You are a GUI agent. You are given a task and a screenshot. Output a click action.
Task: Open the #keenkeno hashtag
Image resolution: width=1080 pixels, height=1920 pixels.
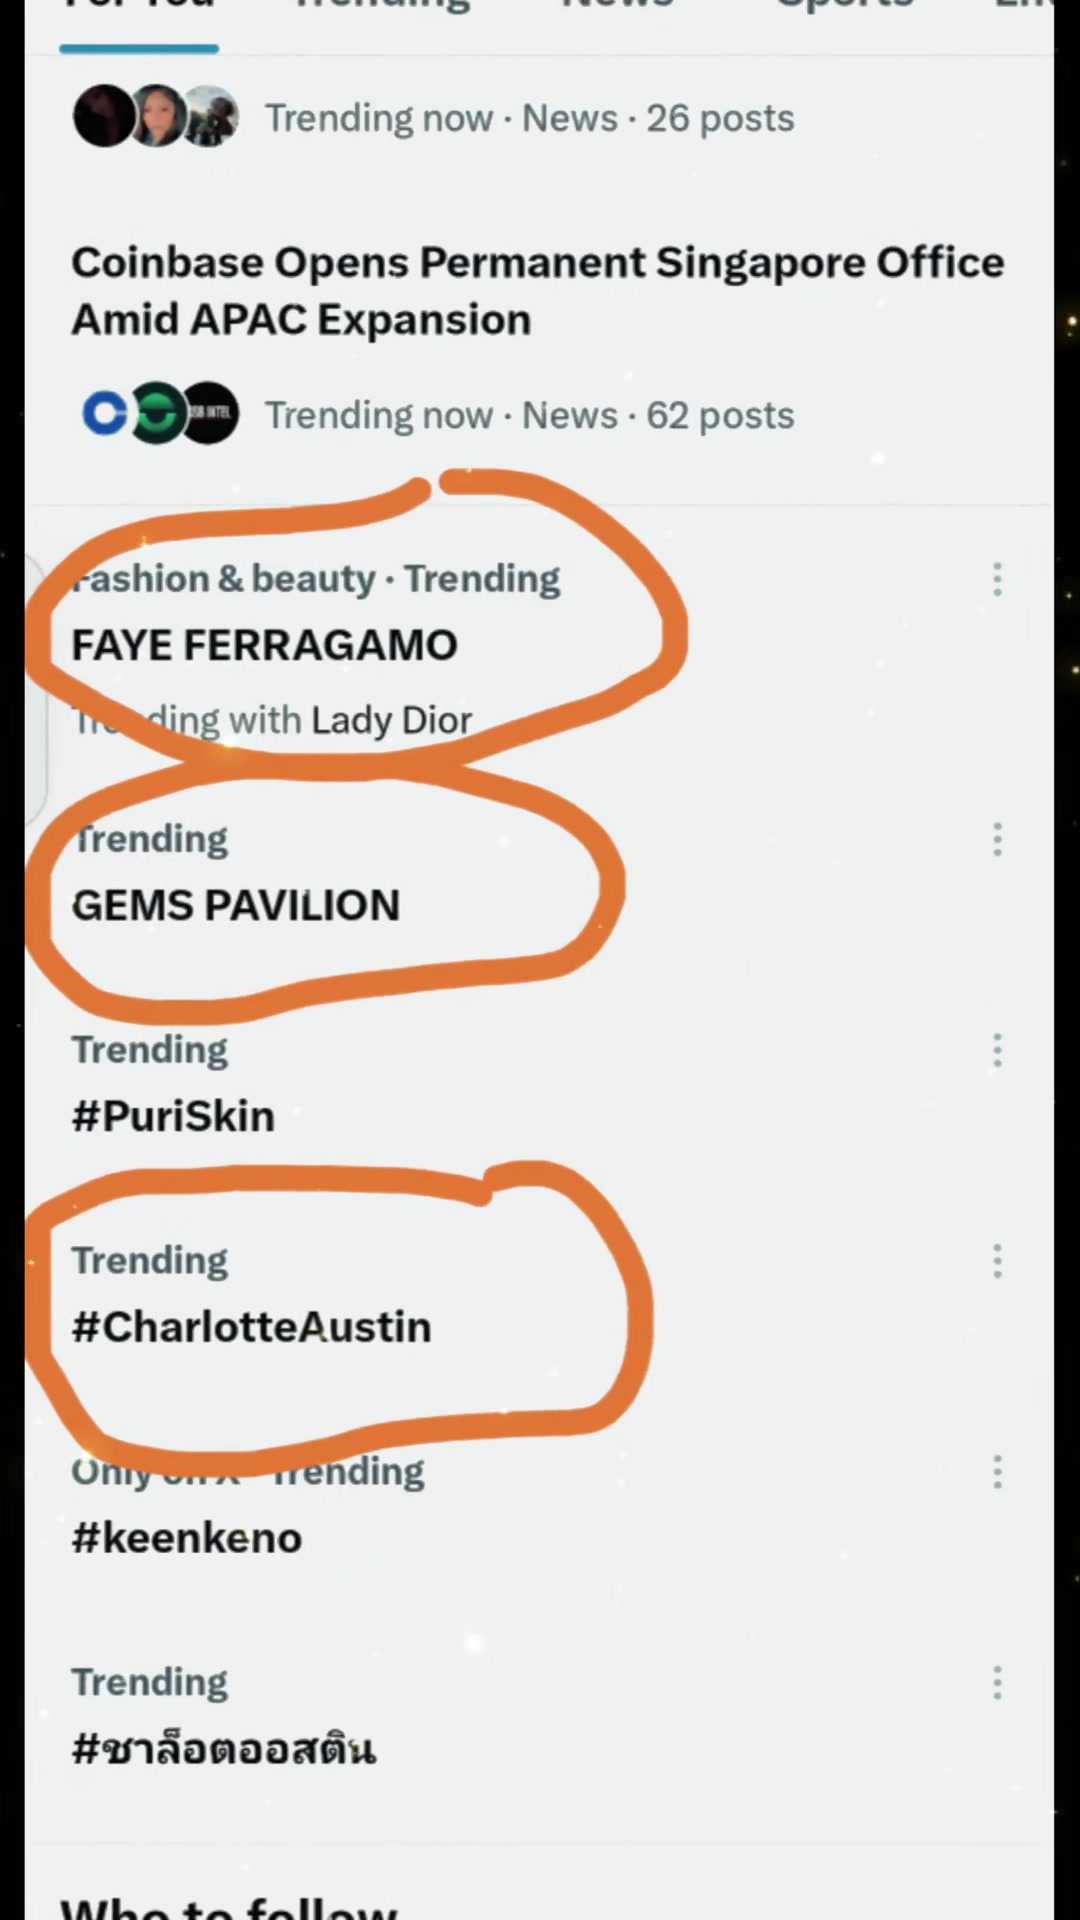tap(187, 1538)
